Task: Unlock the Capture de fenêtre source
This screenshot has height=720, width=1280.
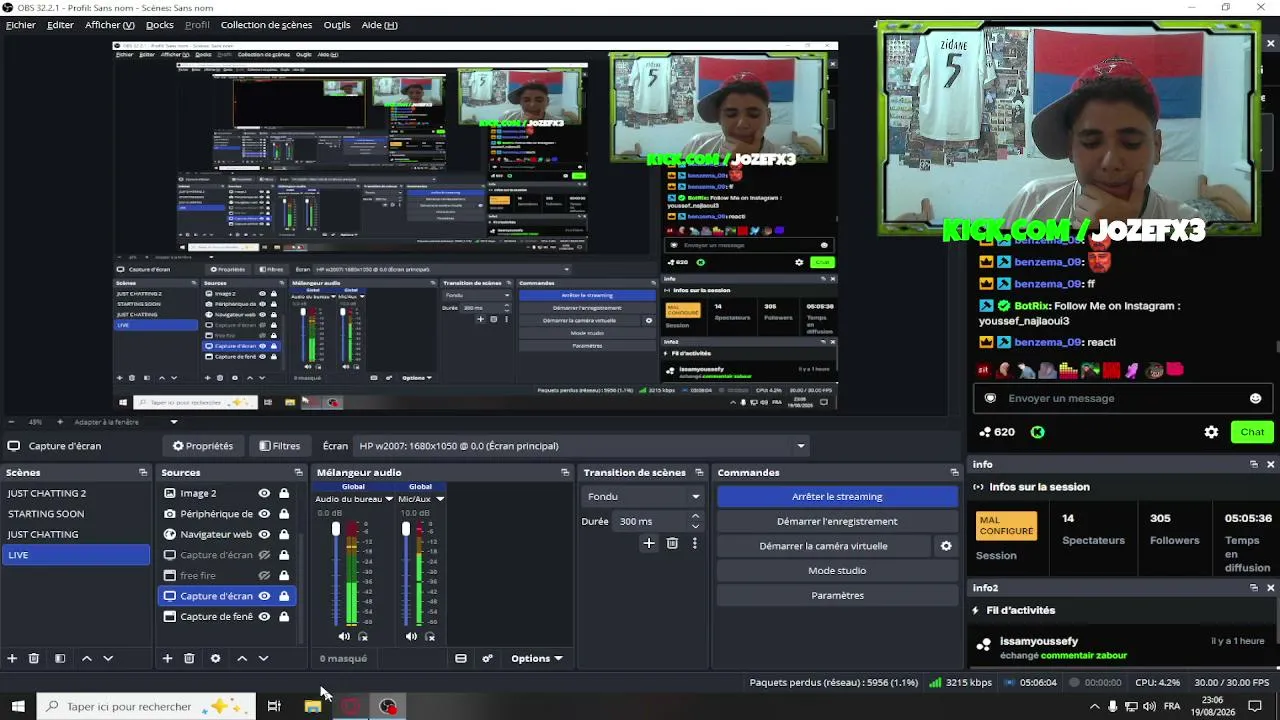Action: point(284,616)
